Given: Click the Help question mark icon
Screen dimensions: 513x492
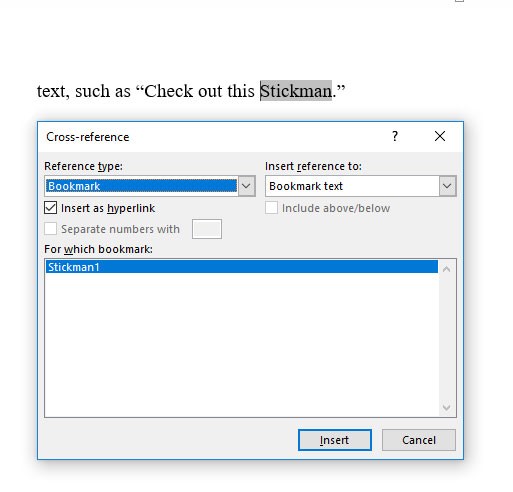Looking at the screenshot, I should click(395, 136).
